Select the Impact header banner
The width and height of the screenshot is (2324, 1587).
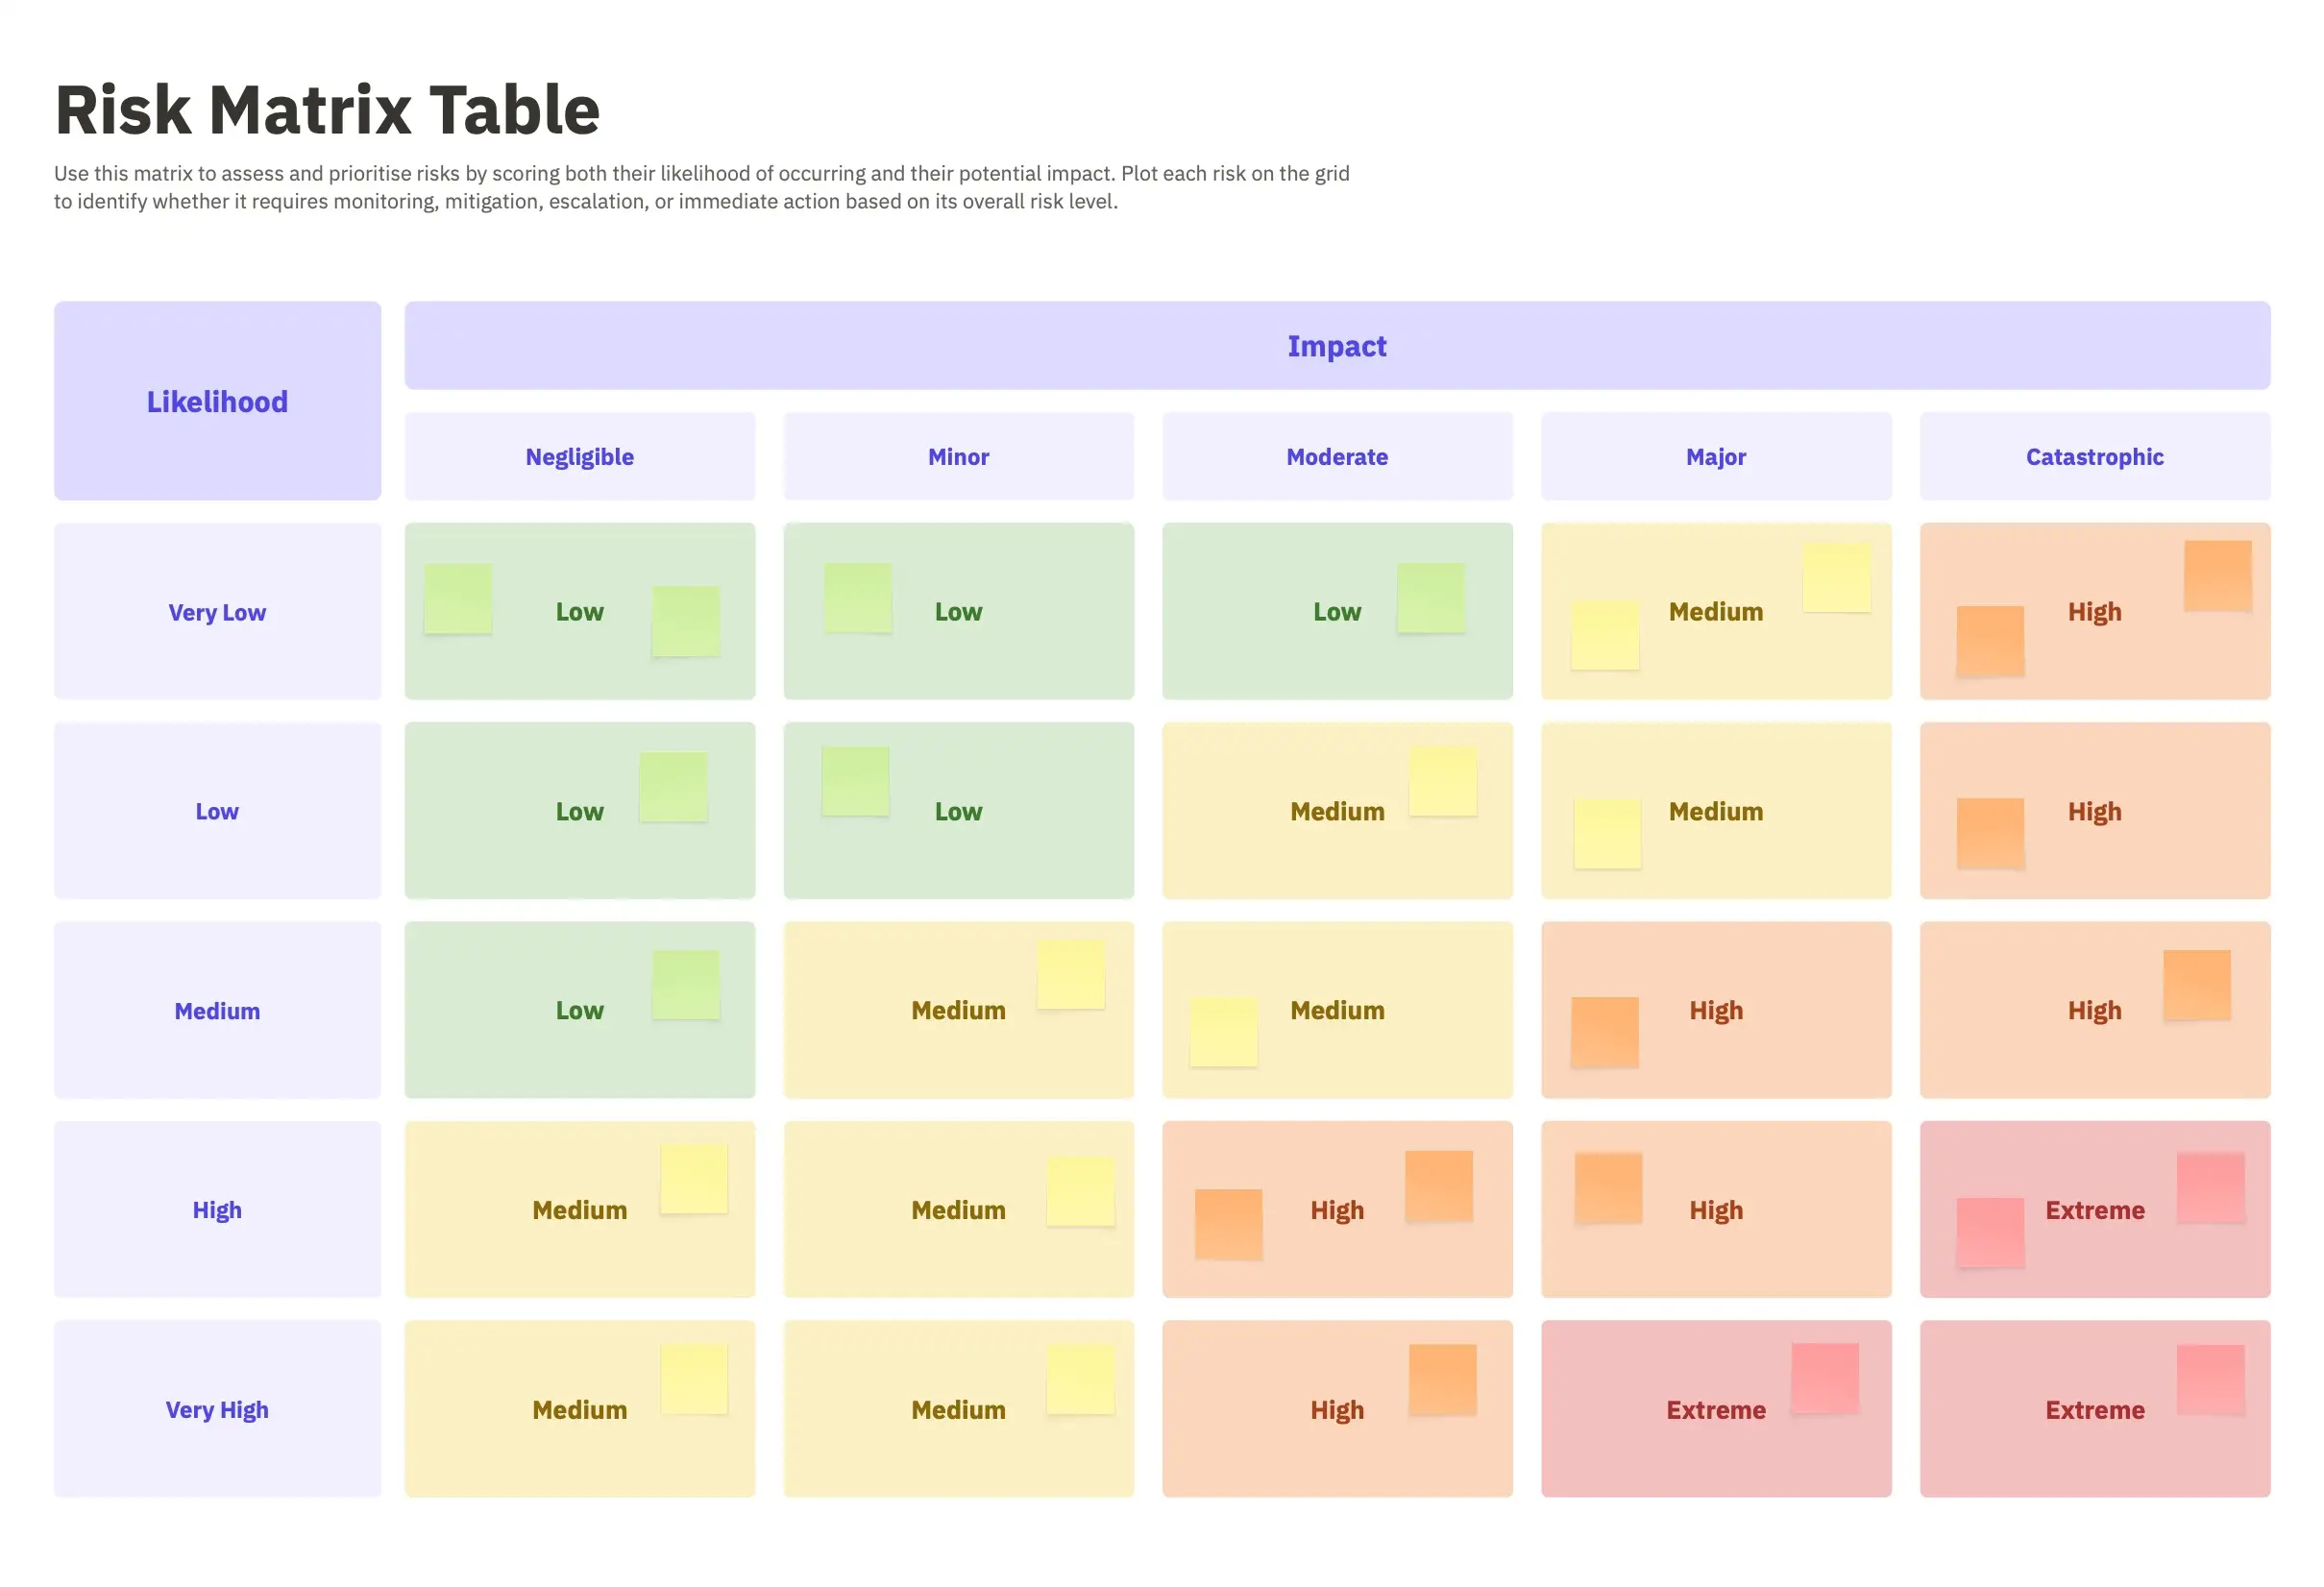click(1337, 345)
